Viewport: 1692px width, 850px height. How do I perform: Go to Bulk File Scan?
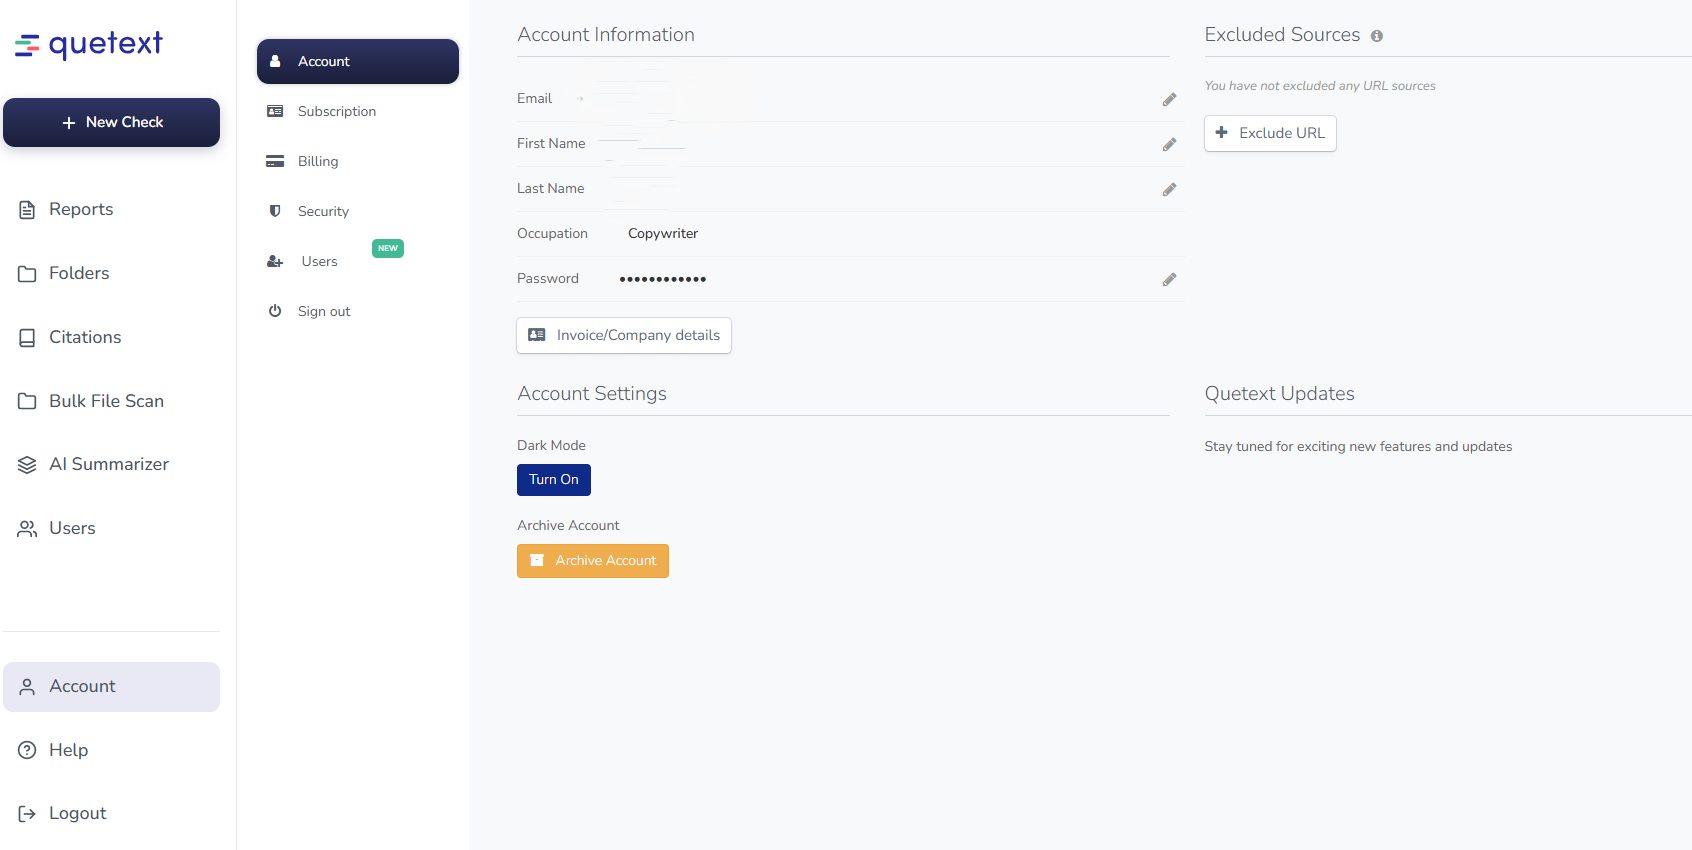(105, 402)
